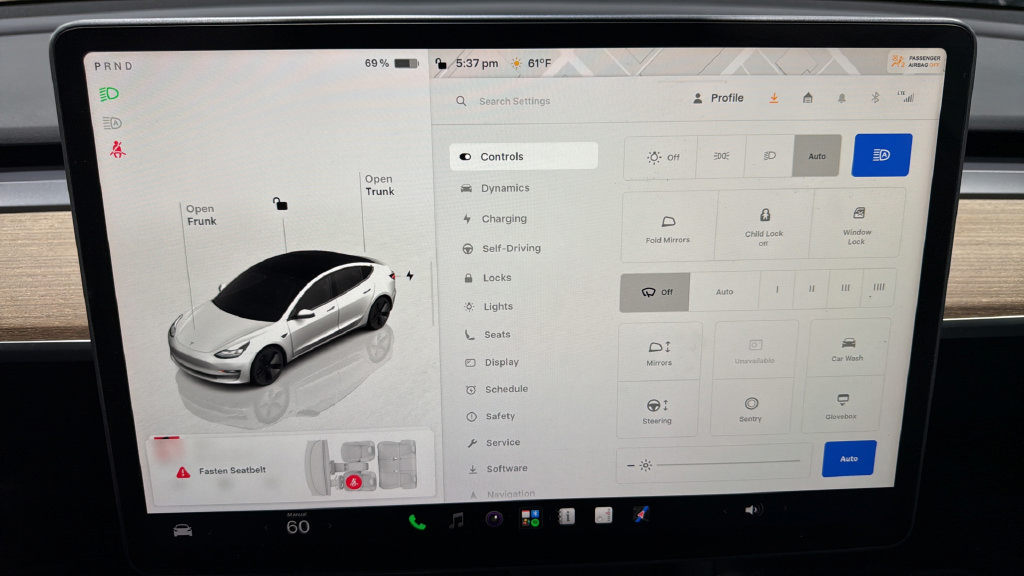The height and width of the screenshot is (576, 1024).
Task: Open the driver Profile
Action: tap(718, 98)
